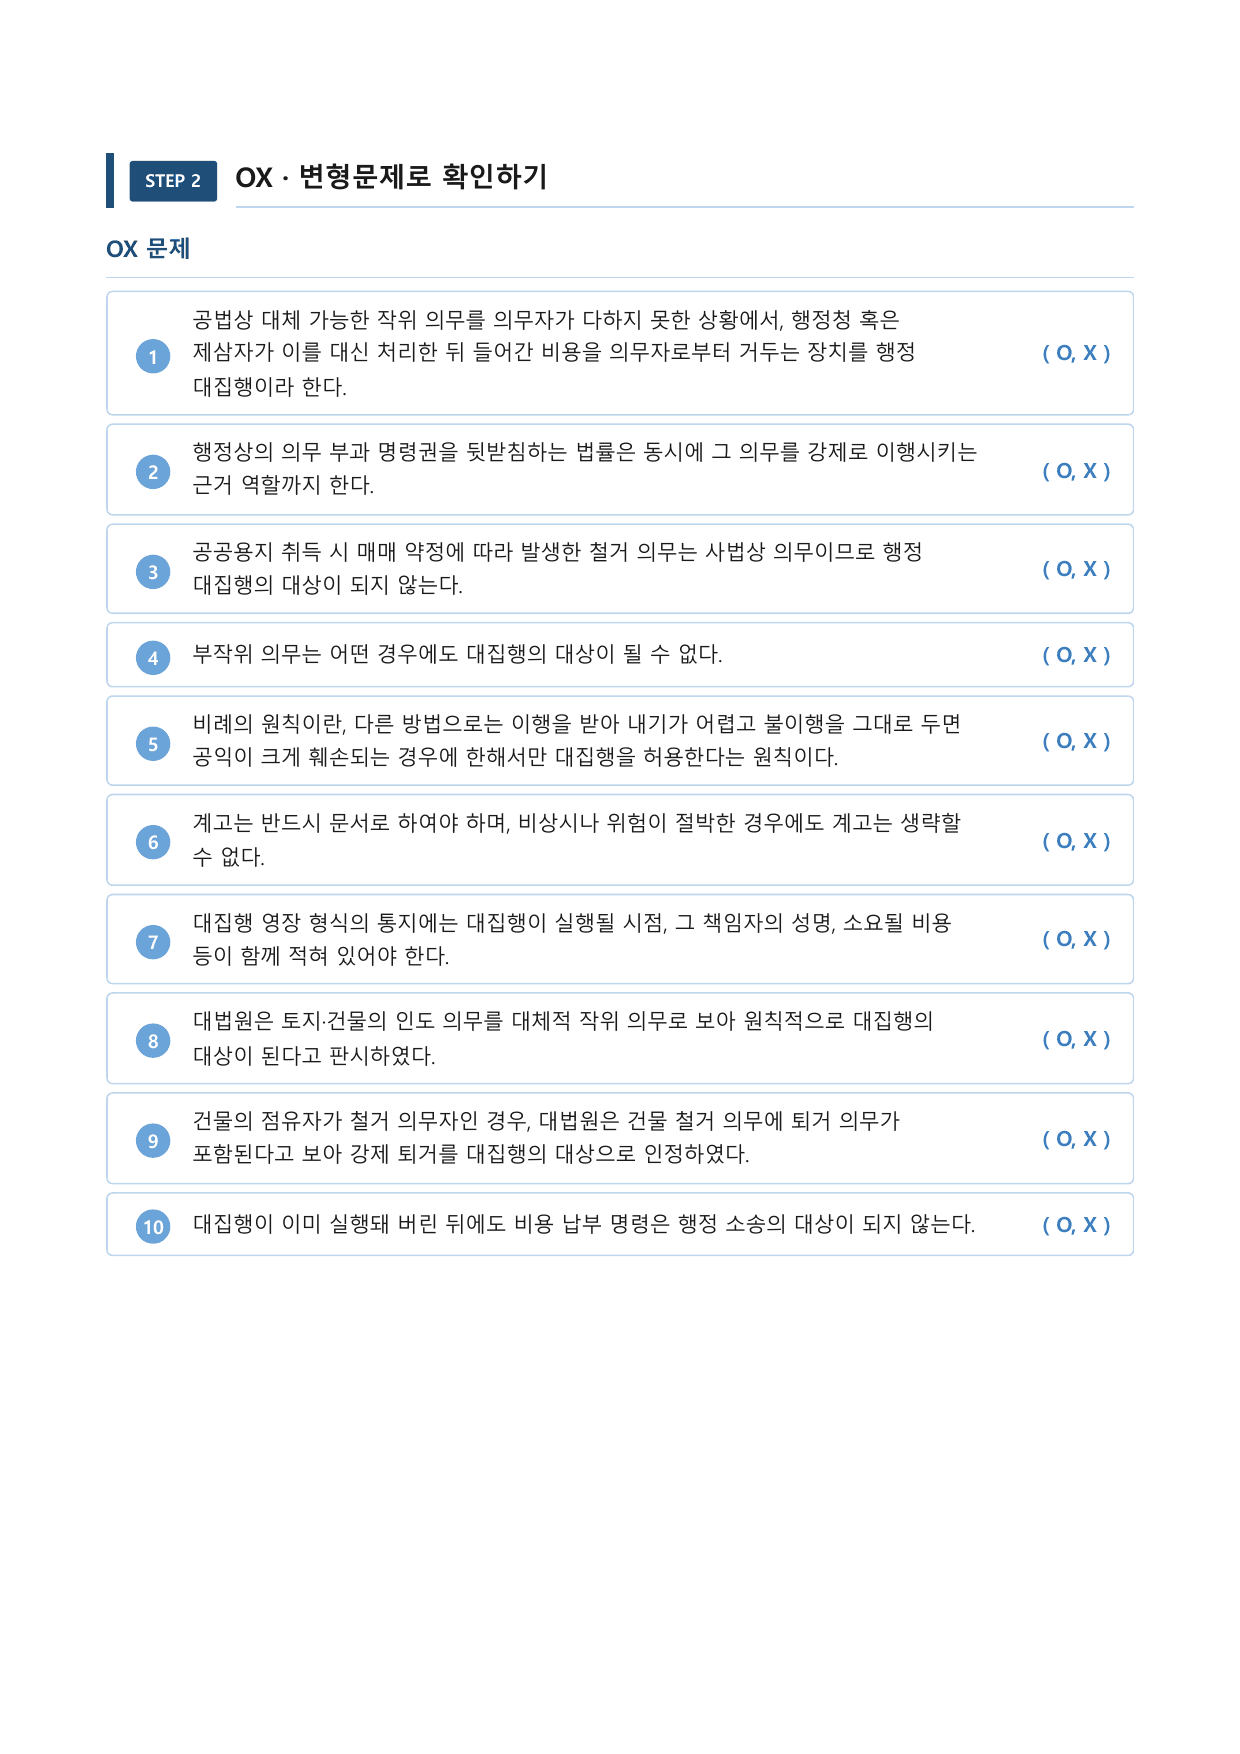
Task: Click the statement starting '대집행이 이미 실행돼 버린'
Action: tap(584, 1224)
